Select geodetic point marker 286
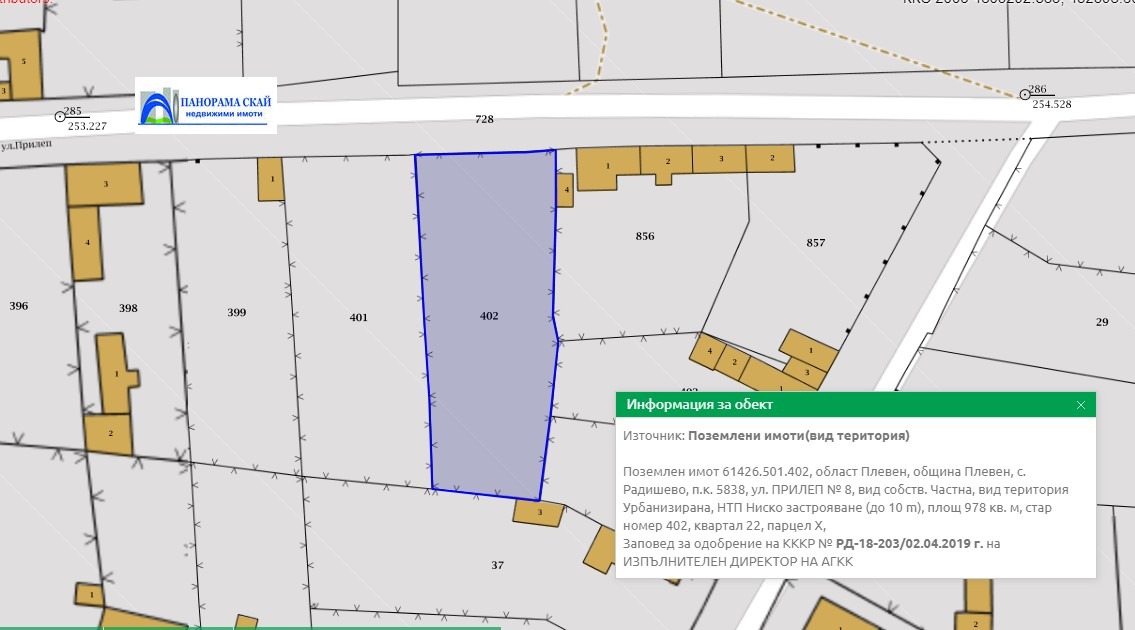This screenshot has height=630, width=1135. pyautogui.click(x=1025, y=94)
